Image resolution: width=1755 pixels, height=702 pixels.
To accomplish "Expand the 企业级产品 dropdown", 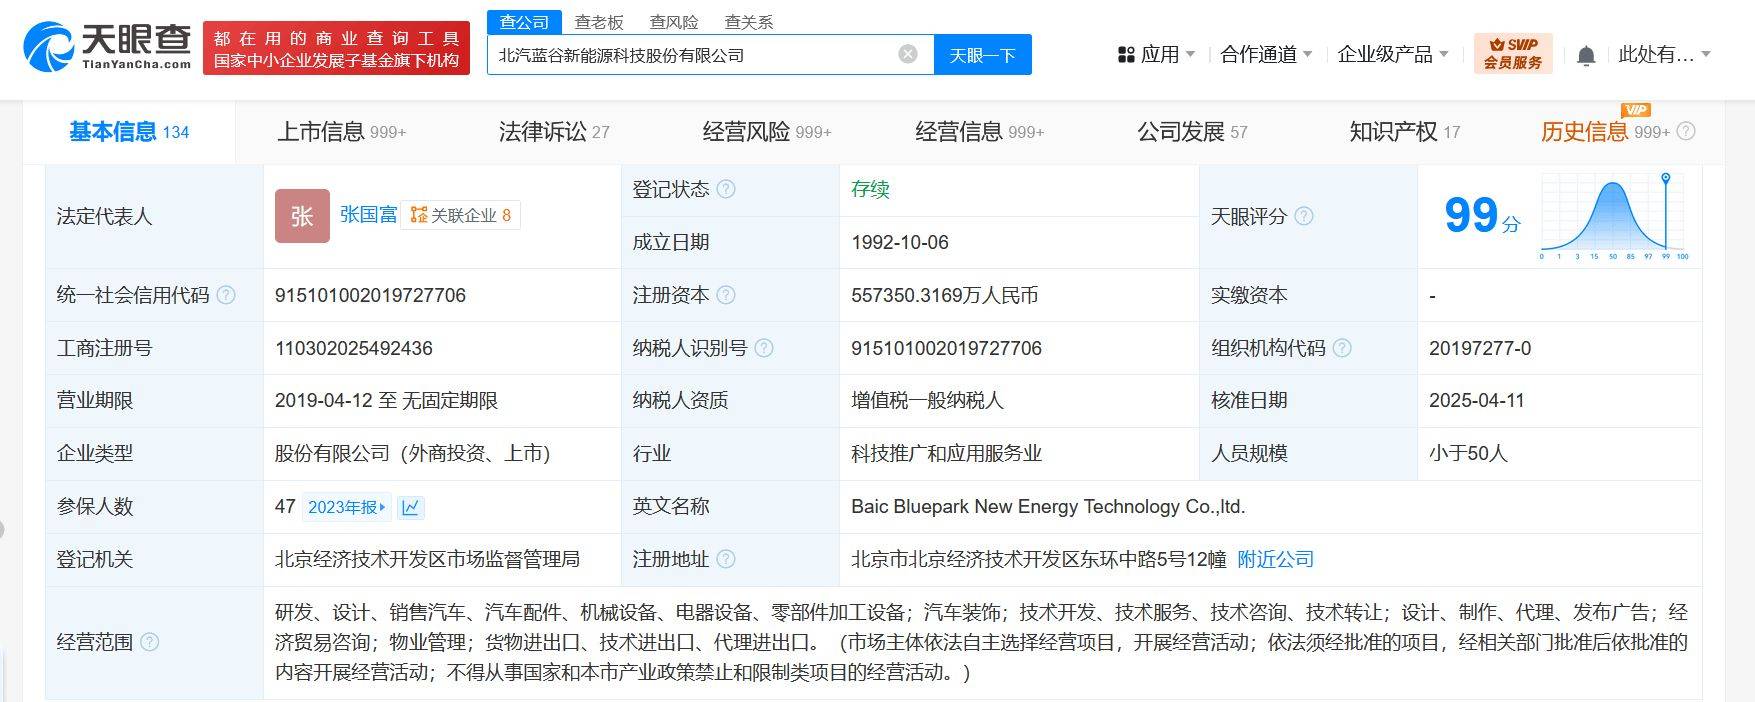I will [1393, 55].
